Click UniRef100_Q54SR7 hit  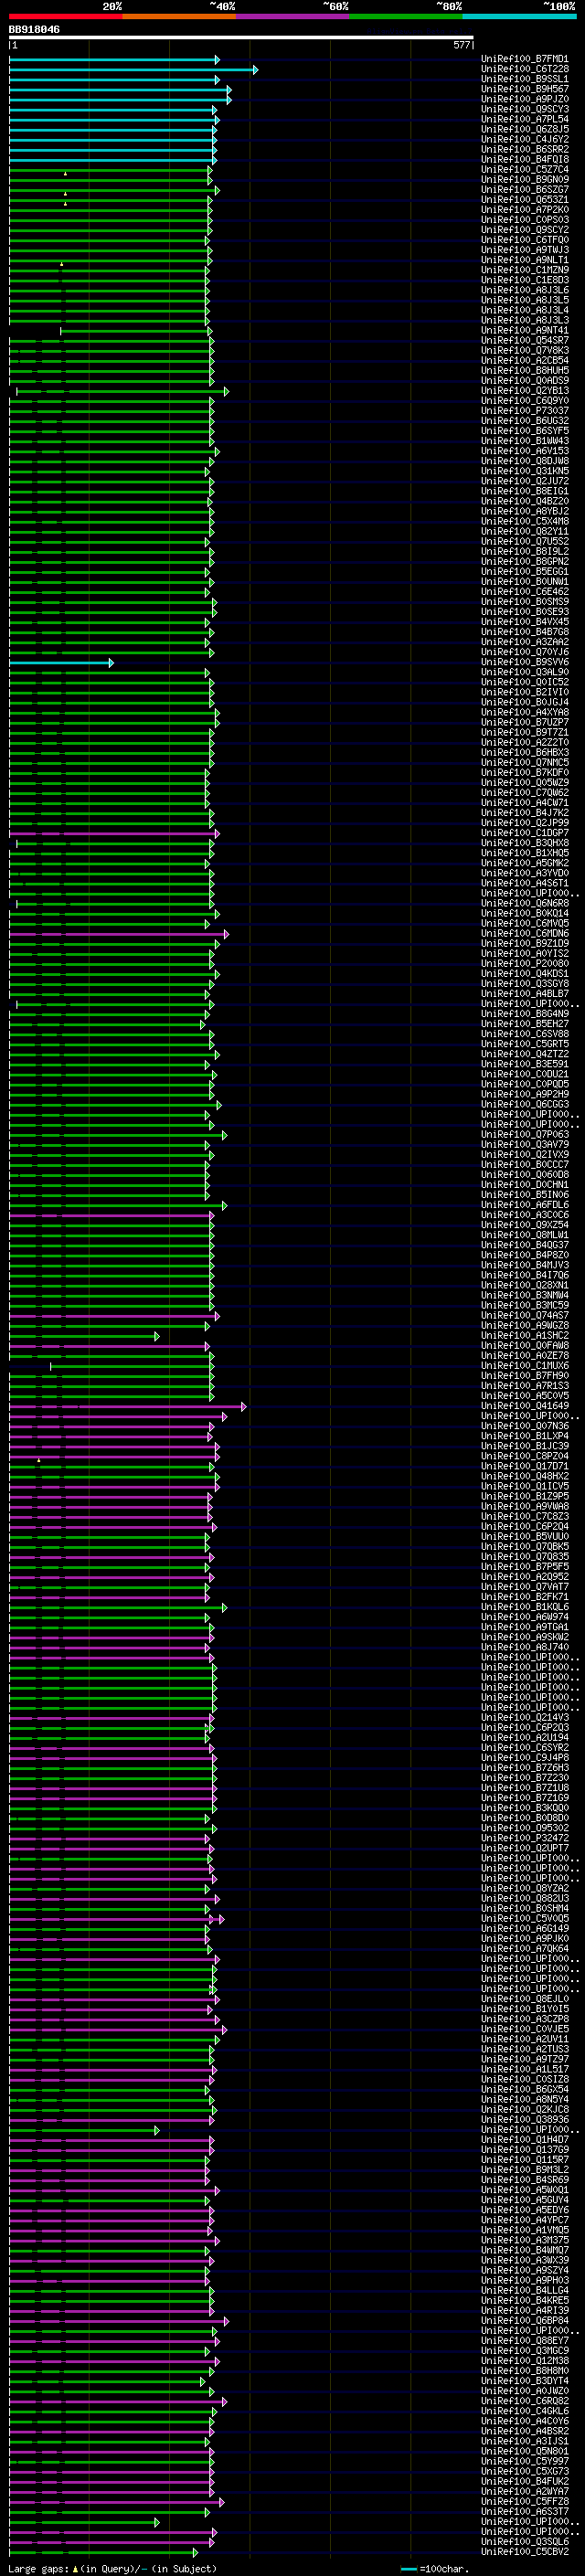click(x=525, y=341)
